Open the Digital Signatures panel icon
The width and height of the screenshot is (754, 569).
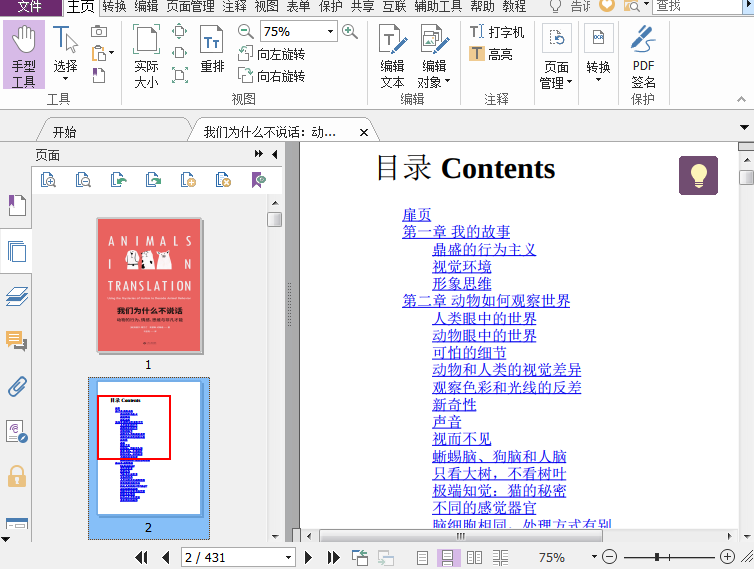[17, 431]
